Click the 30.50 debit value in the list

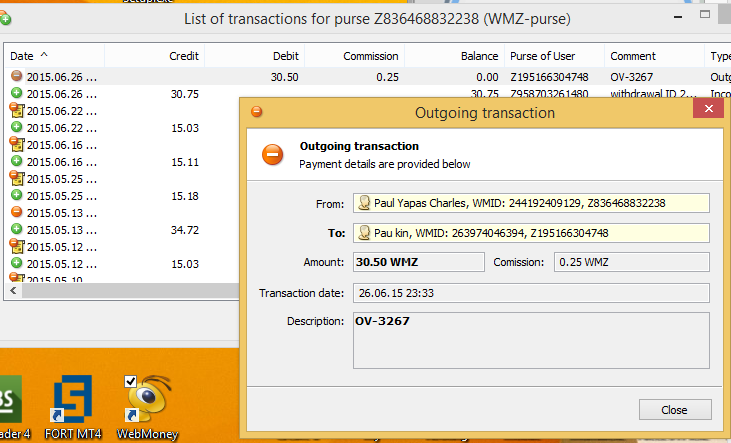tap(284, 77)
